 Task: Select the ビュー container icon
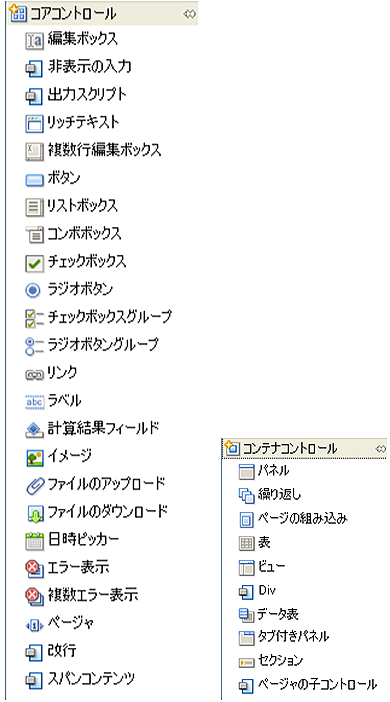click(x=246, y=567)
